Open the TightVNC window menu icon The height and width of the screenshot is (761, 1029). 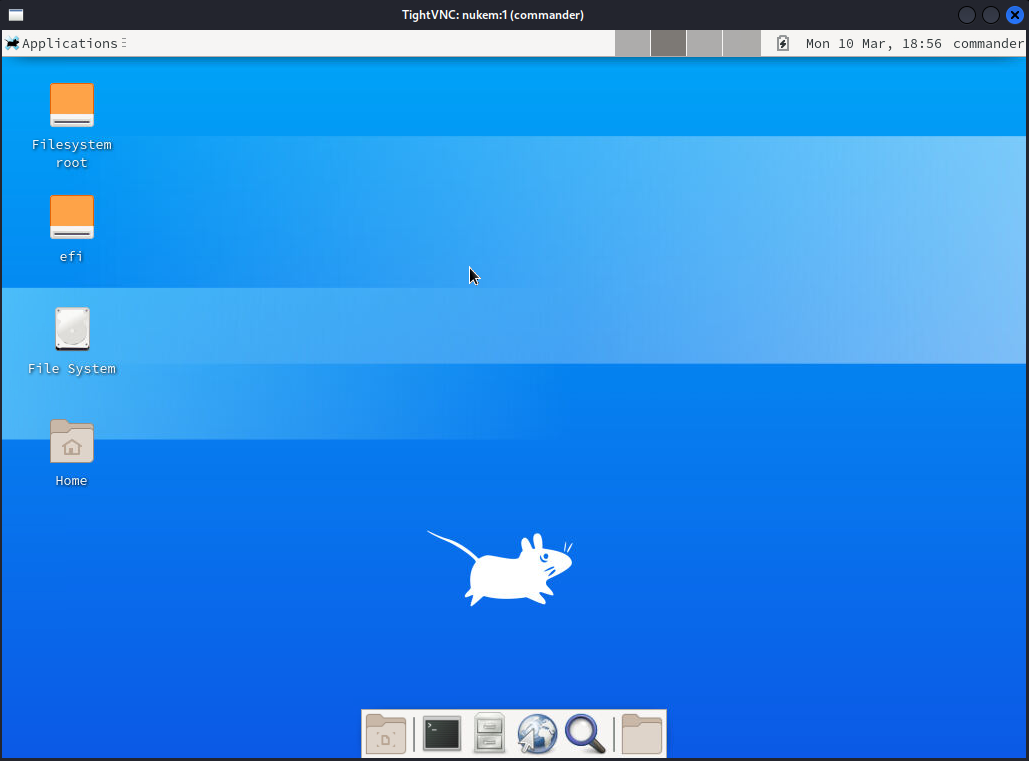click(16, 14)
